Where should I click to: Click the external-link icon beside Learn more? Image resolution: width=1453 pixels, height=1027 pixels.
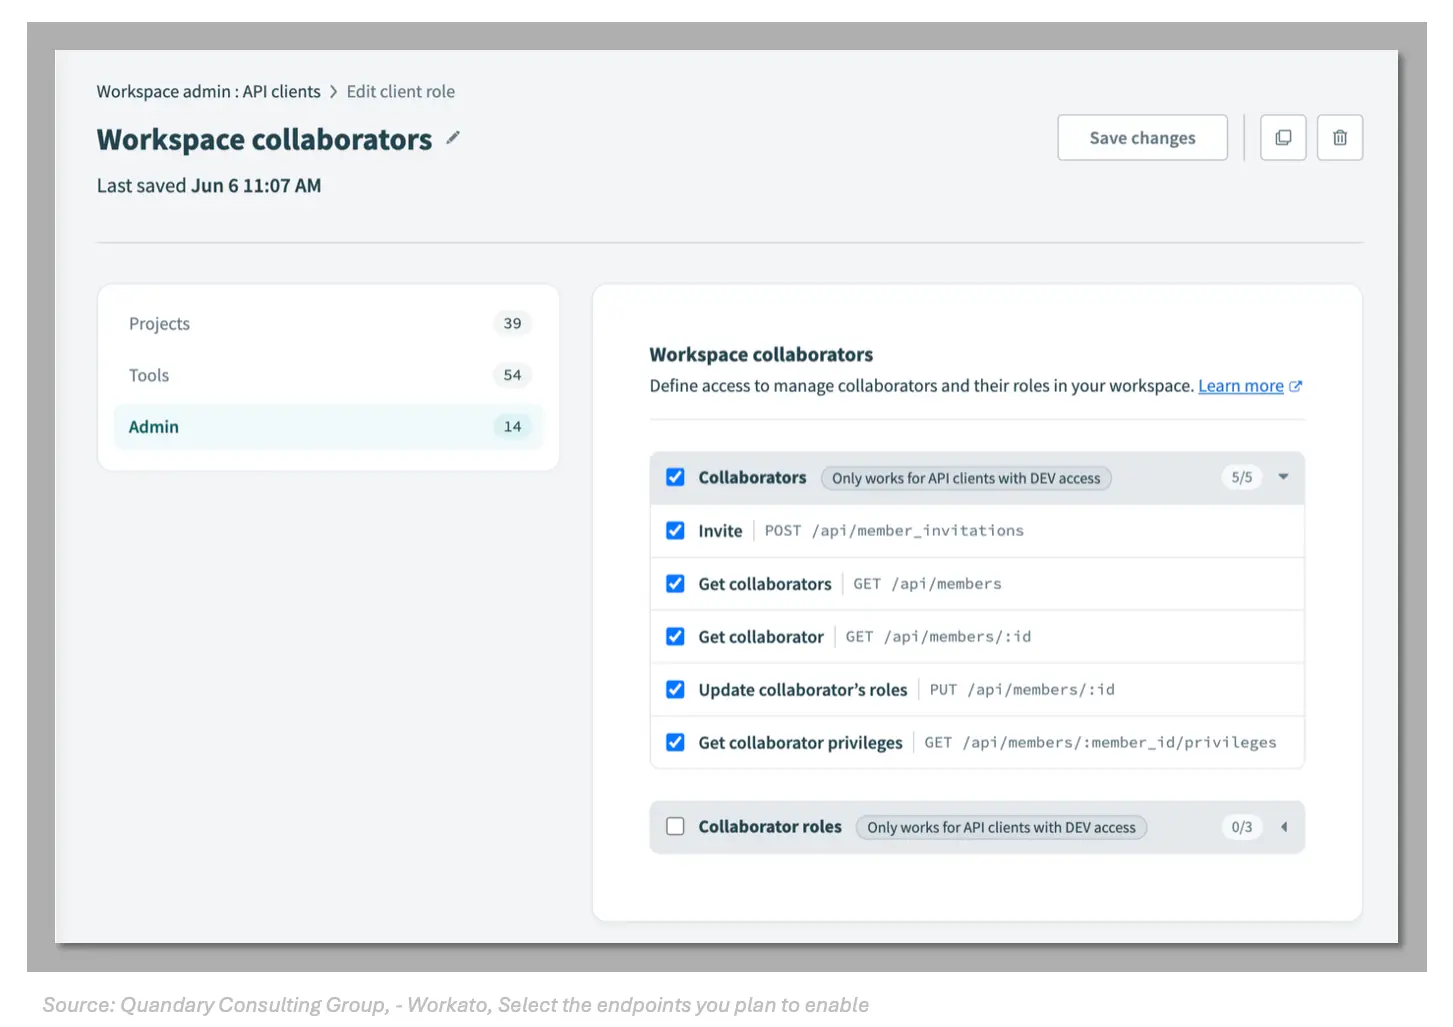[1297, 385]
